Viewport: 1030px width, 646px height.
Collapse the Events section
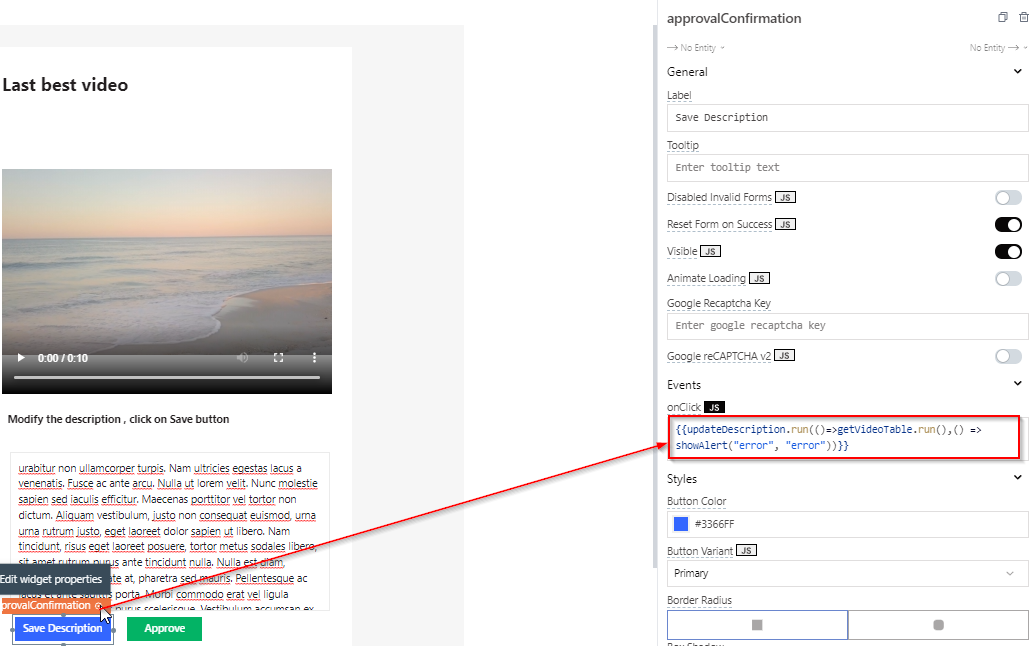click(1018, 384)
